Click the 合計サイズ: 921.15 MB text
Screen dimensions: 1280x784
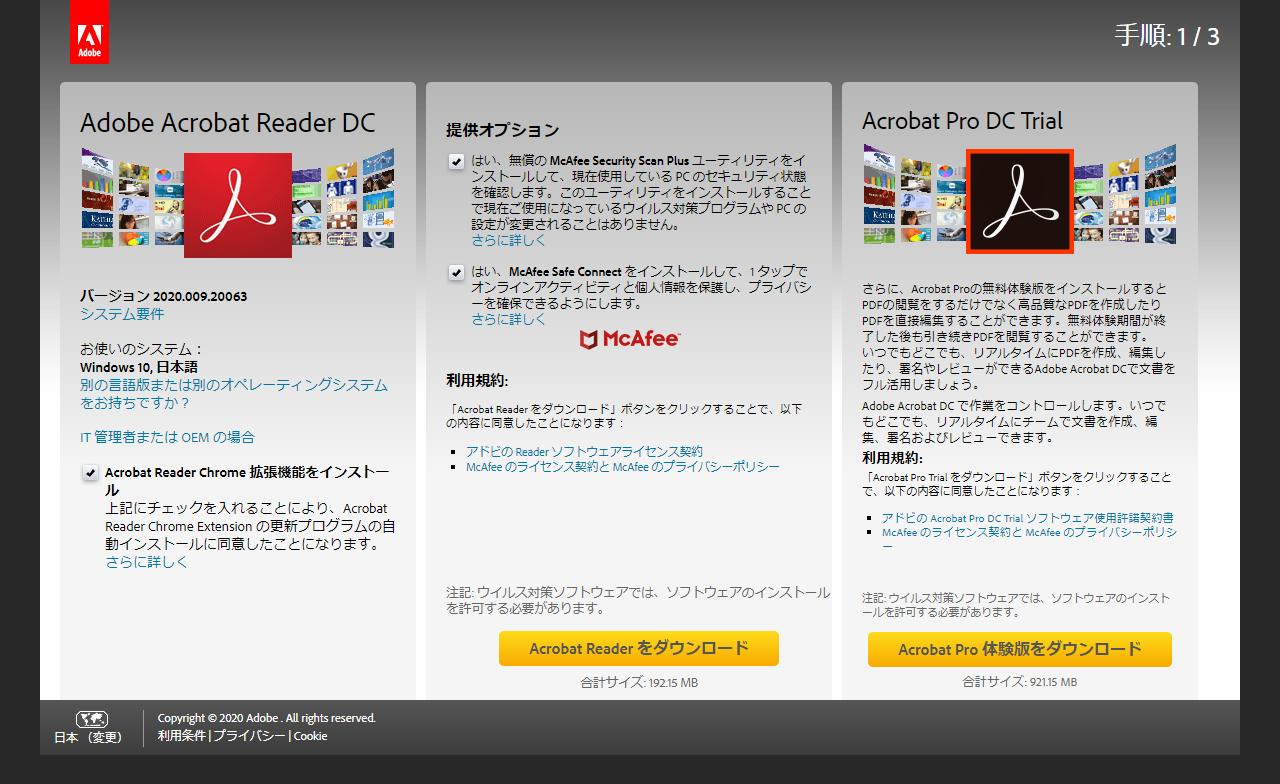click(x=1020, y=682)
